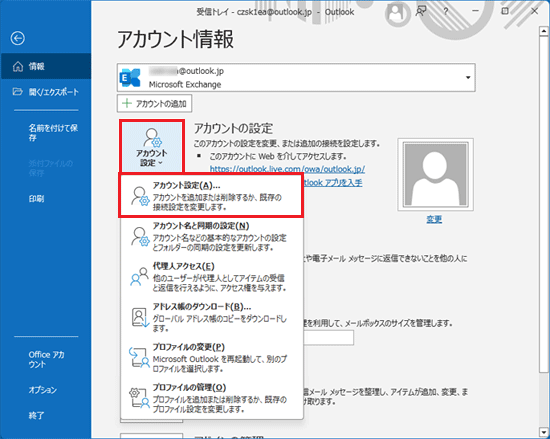Click the profile management gear icon
550x439 pixels.
[140, 398]
